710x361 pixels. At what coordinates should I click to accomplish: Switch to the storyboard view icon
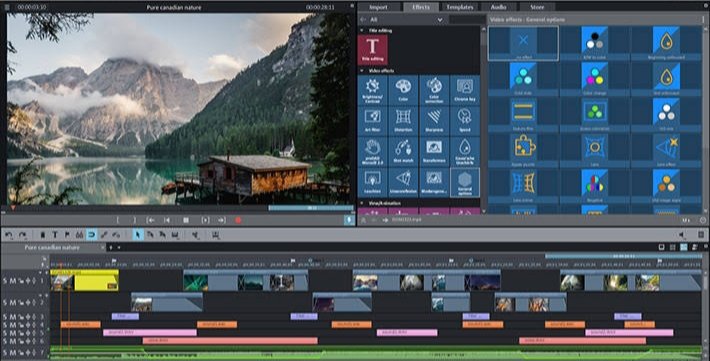[662, 247]
